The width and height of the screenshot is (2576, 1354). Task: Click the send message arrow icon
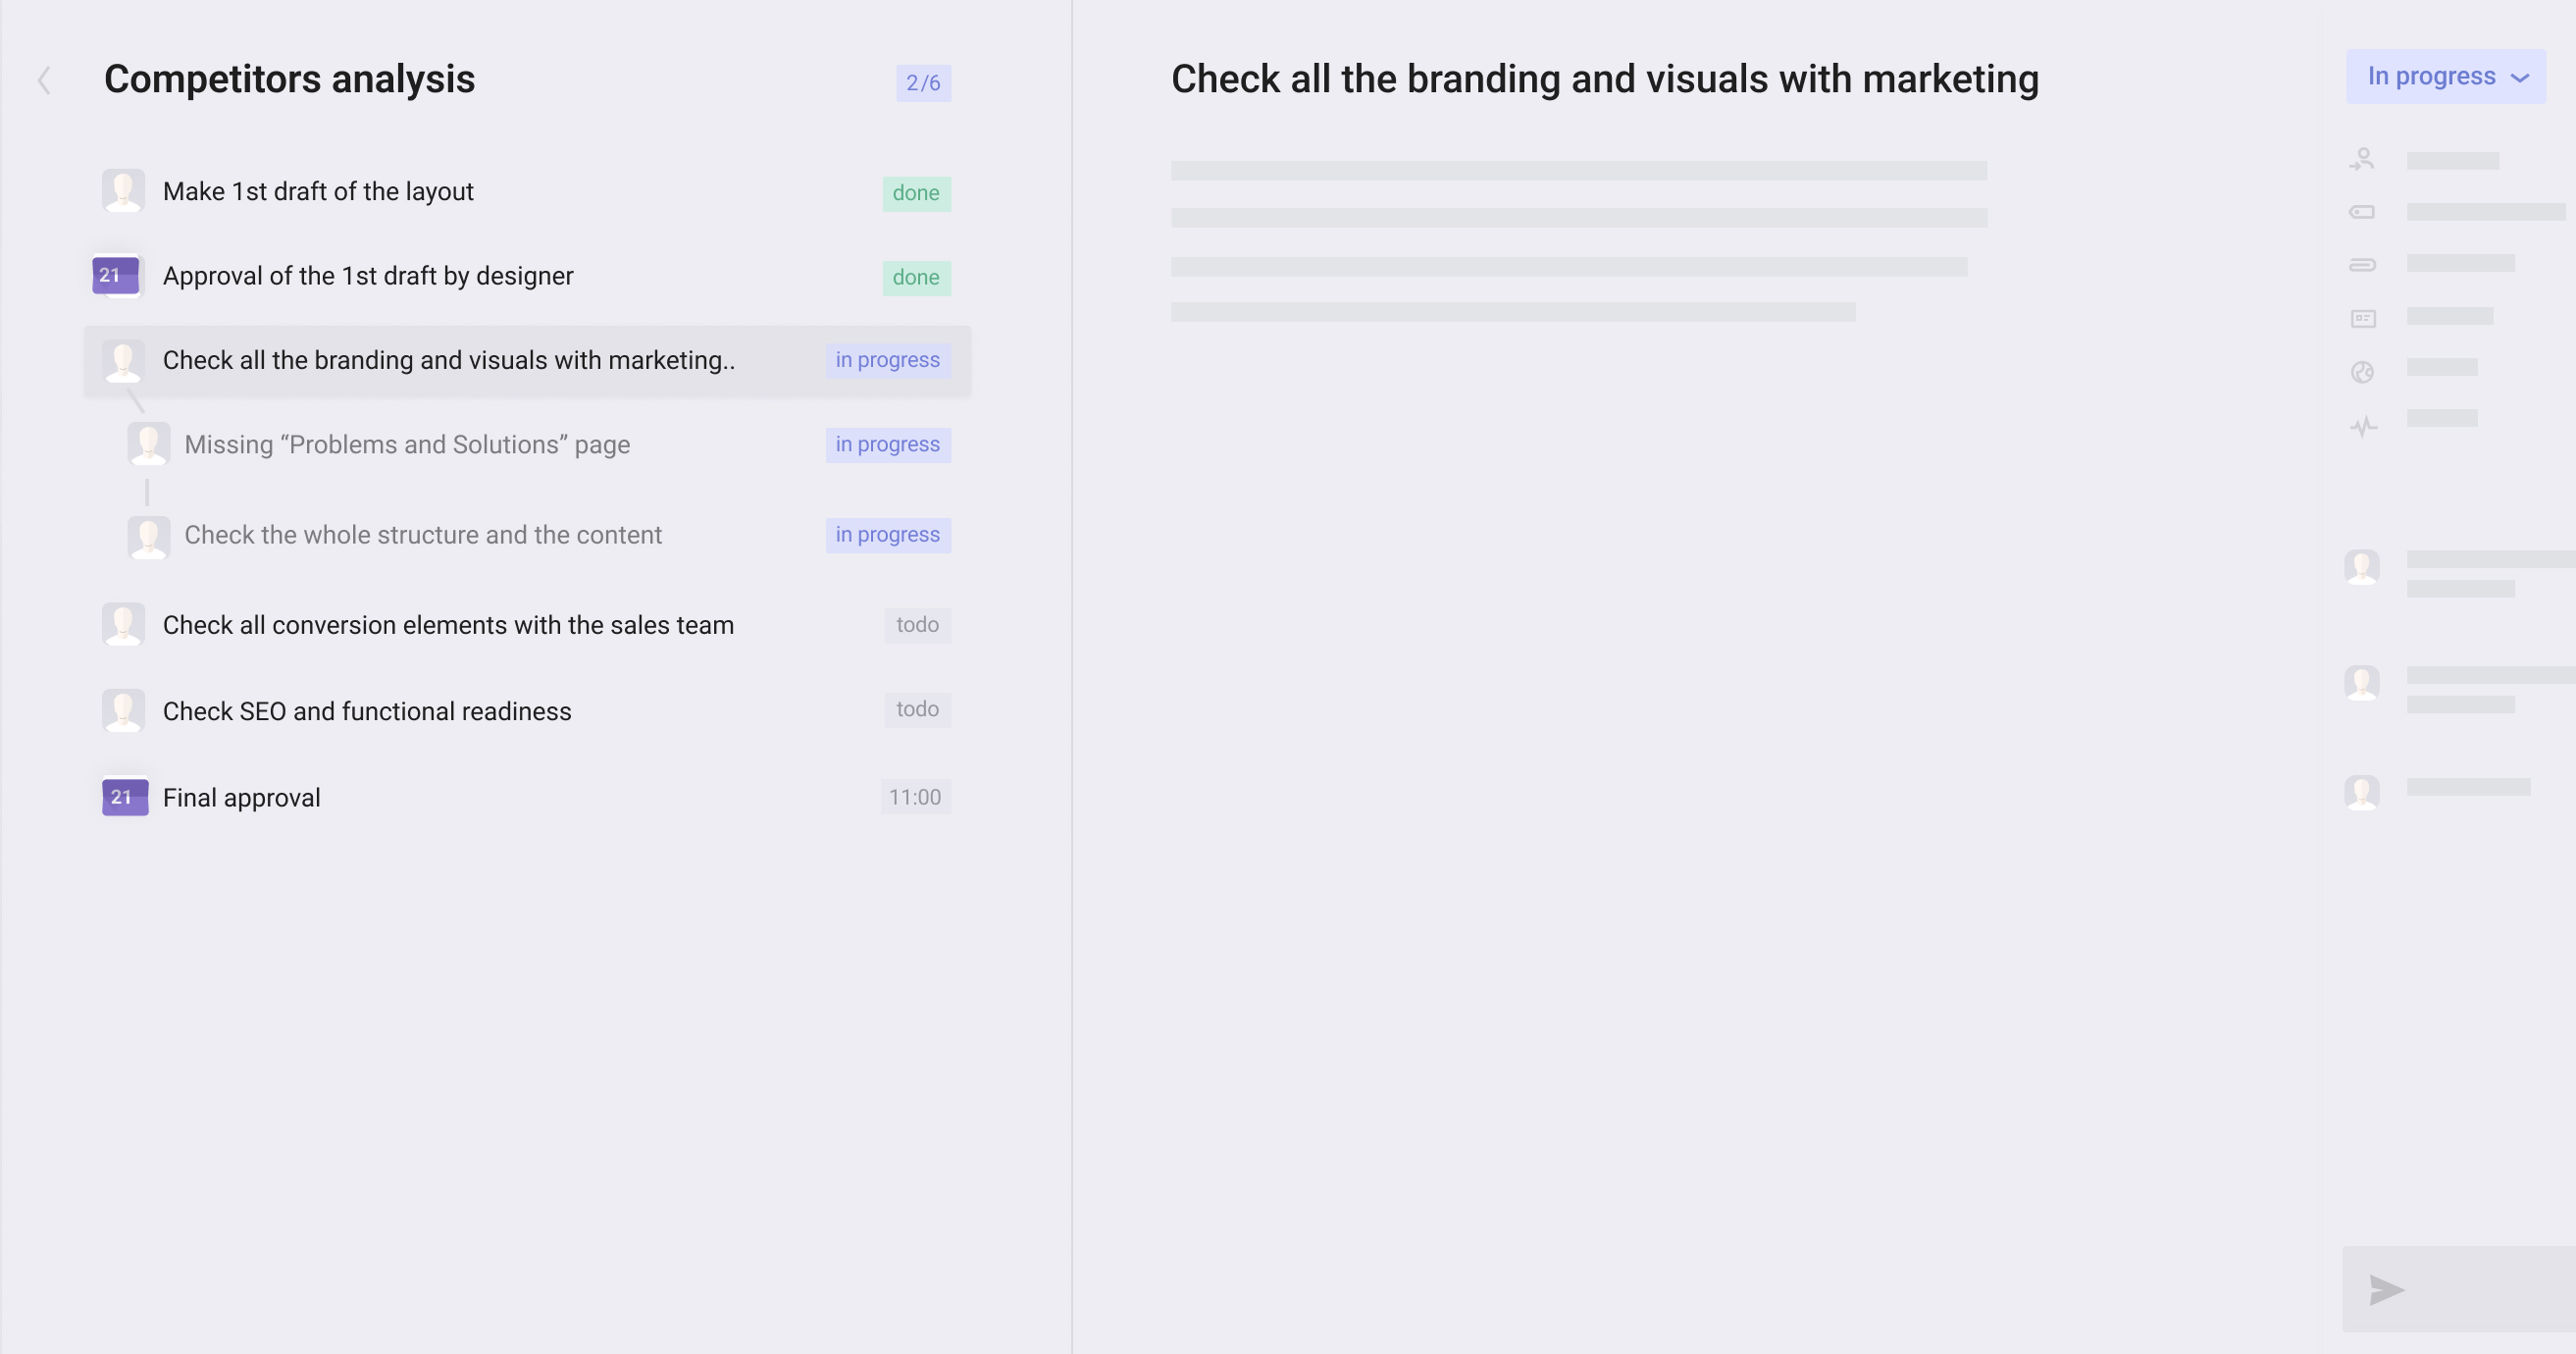[2386, 1290]
